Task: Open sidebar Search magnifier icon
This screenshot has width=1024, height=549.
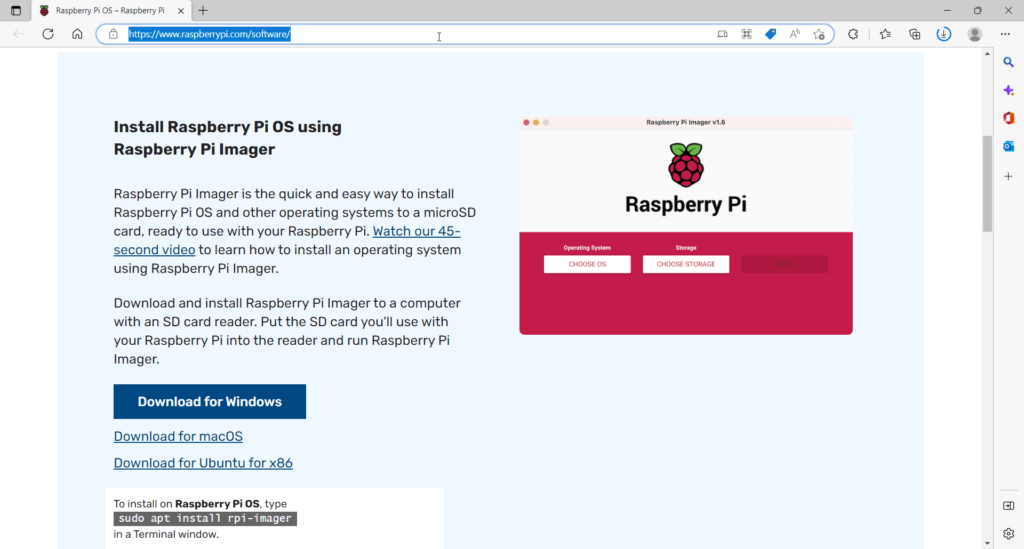Action: pyautogui.click(x=1009, y=62)
